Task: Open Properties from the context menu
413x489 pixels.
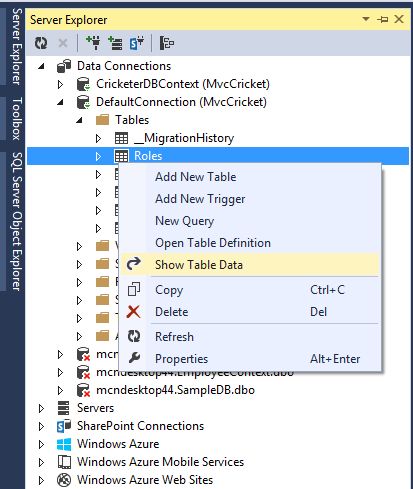Action: 250,359
